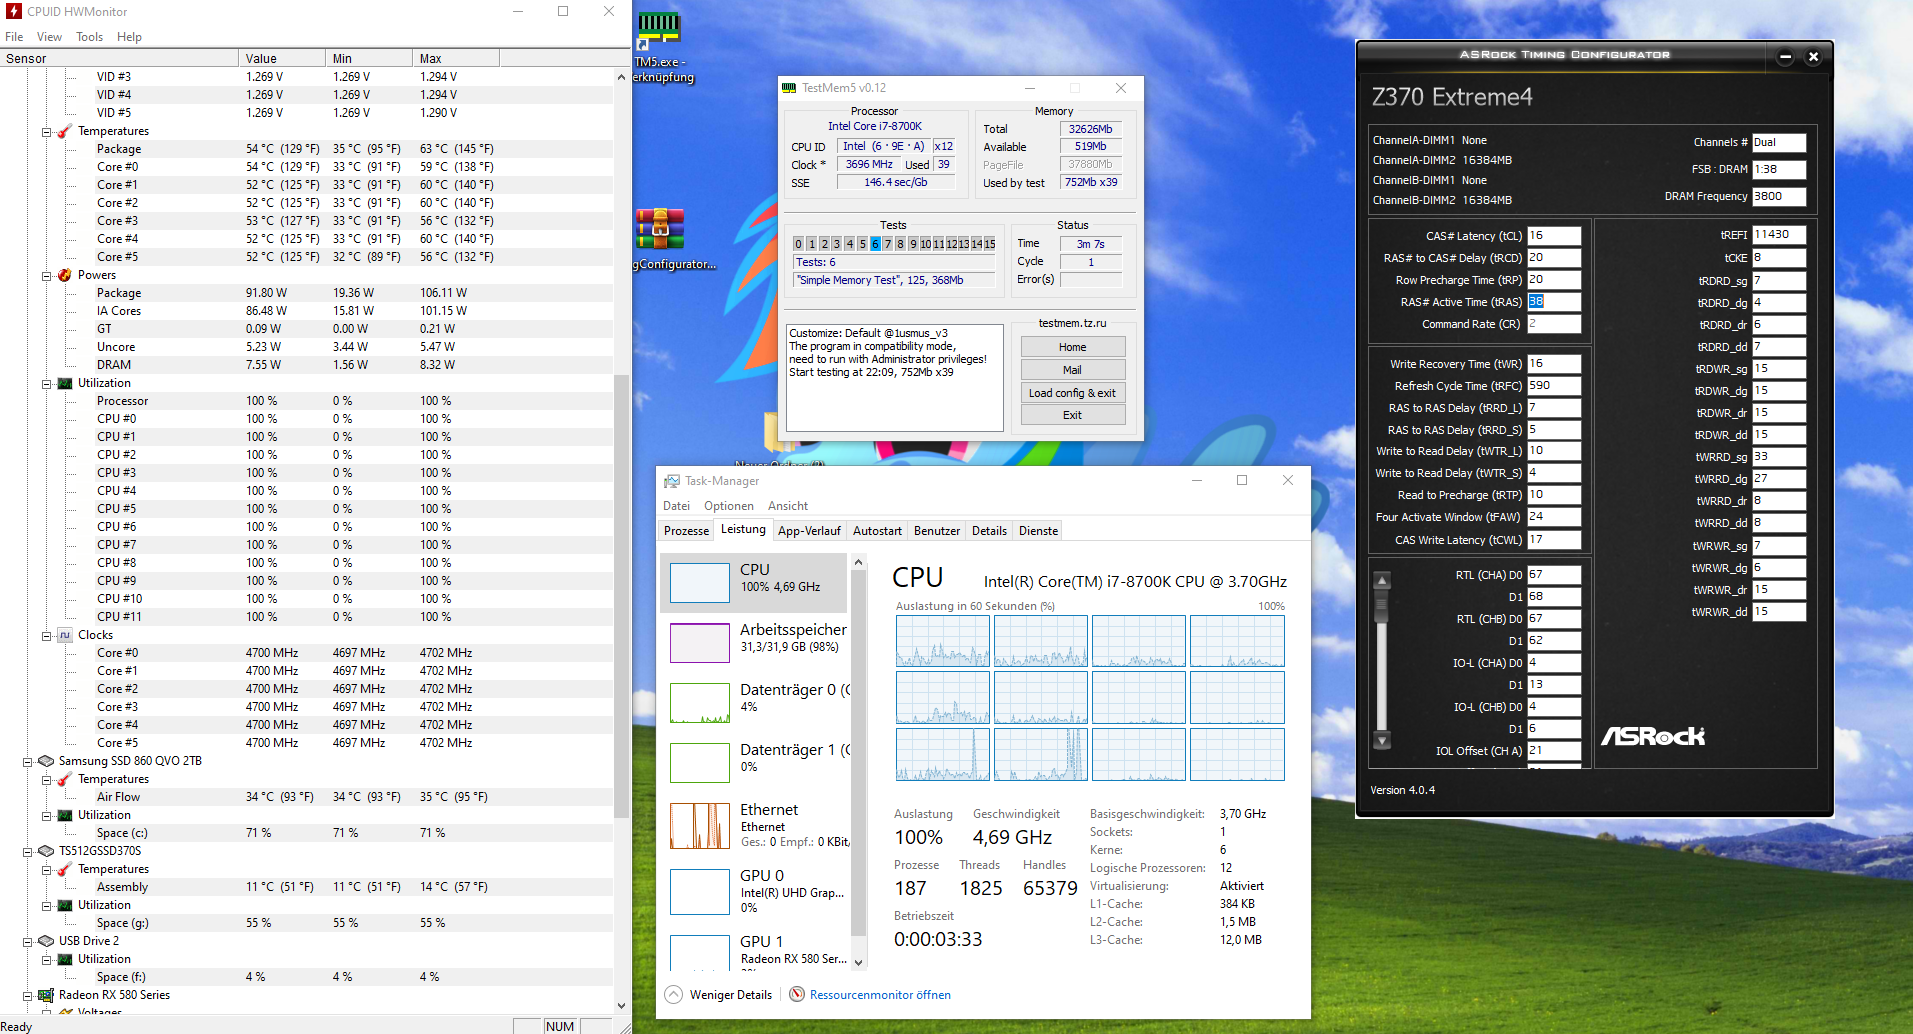This screenshot has width=1913, height=1034.
Task: Click the DRAM Frequency value field
Action: [1779, 197]
